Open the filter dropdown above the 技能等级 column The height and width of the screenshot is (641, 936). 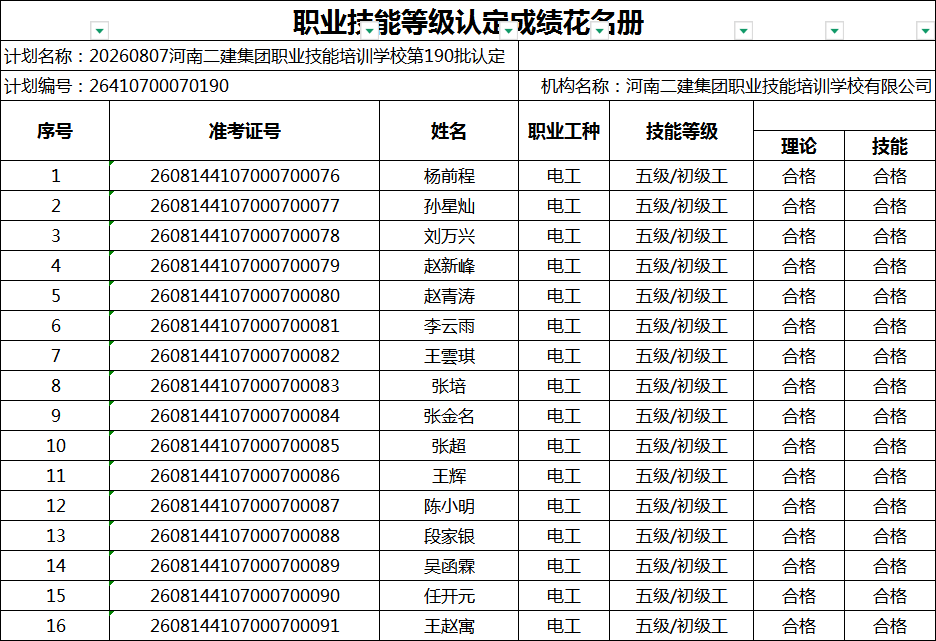tap(743, 30)
